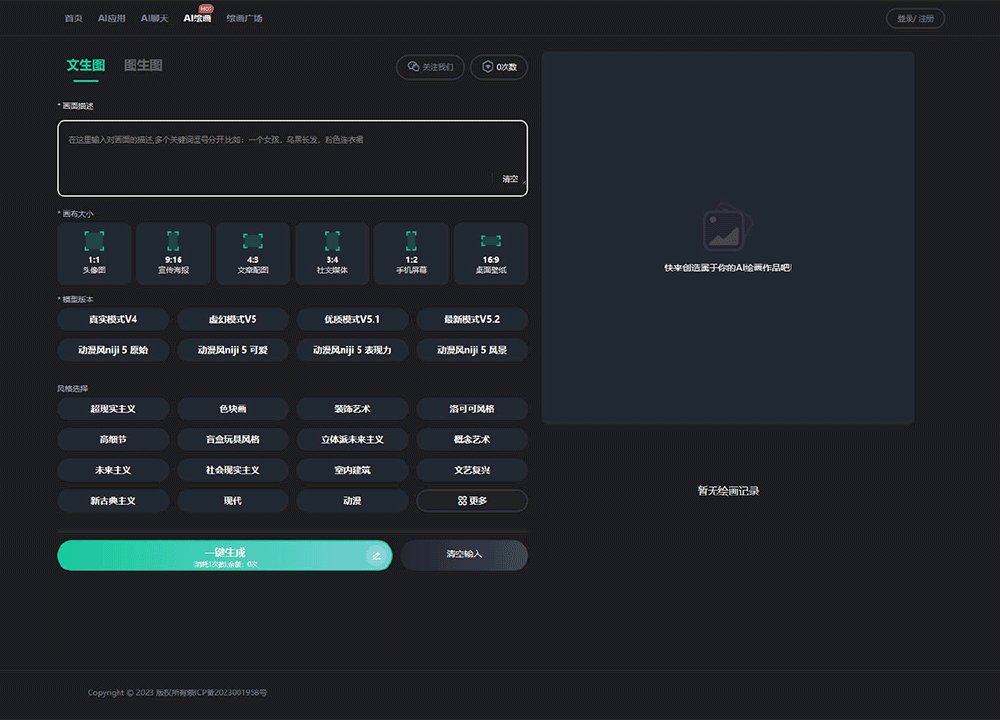The image size is (1000, 720).
Task: Choose the 最新模式V5.2 model
Action: pyautogui.click(x=472, y=320)
